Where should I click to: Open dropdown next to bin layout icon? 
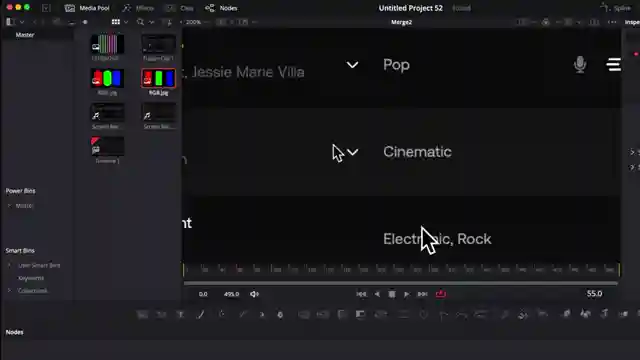click(22, 22)
